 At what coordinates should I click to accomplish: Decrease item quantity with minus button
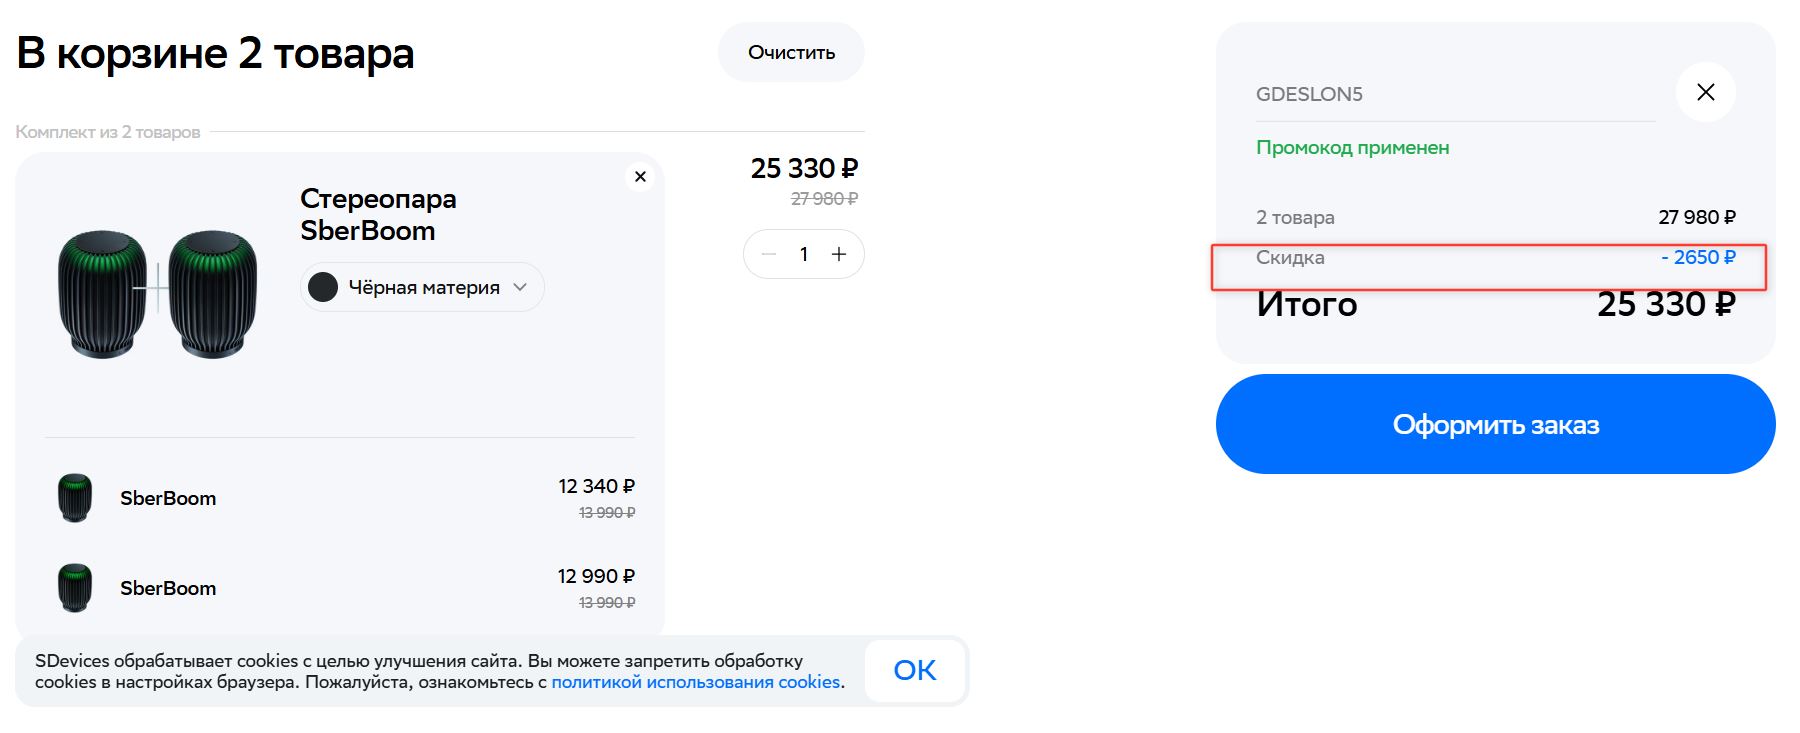pyautogui.click(x=769, y=254)
